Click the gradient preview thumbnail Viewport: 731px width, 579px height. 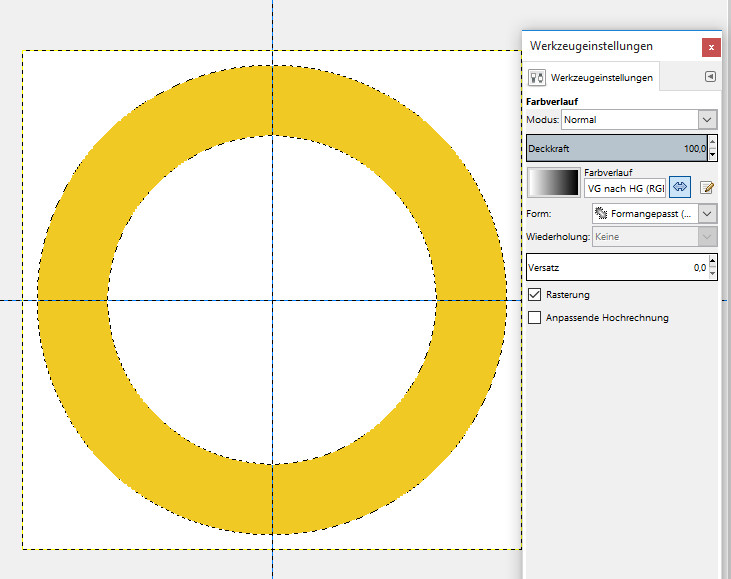point(553,182)
